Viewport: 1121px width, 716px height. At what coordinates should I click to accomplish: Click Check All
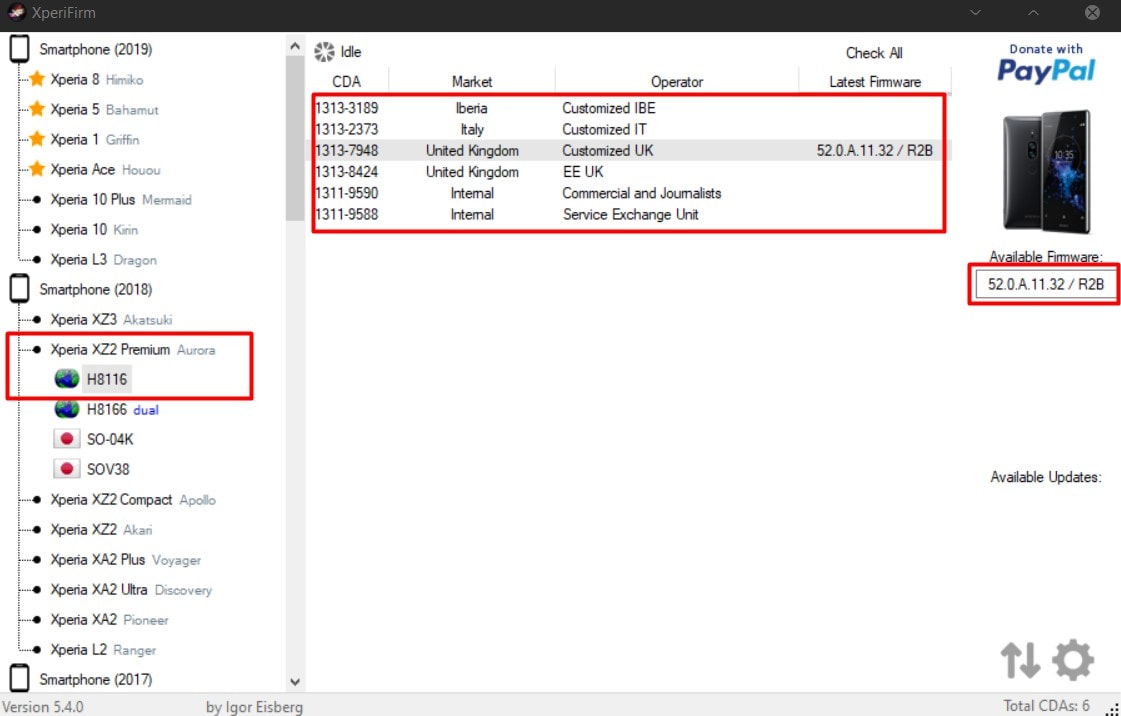coord(874,53)
